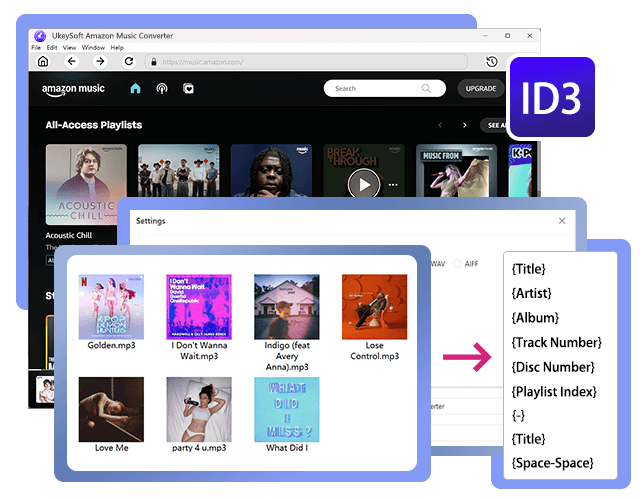The width and height of the screenshot is (640, 500).
Task: Click the music.amazon.com address bar
Action: pos(306,62)
